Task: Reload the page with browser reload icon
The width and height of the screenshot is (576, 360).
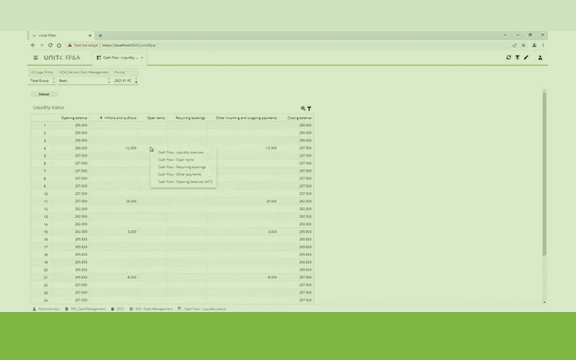Action: point(50,45)
